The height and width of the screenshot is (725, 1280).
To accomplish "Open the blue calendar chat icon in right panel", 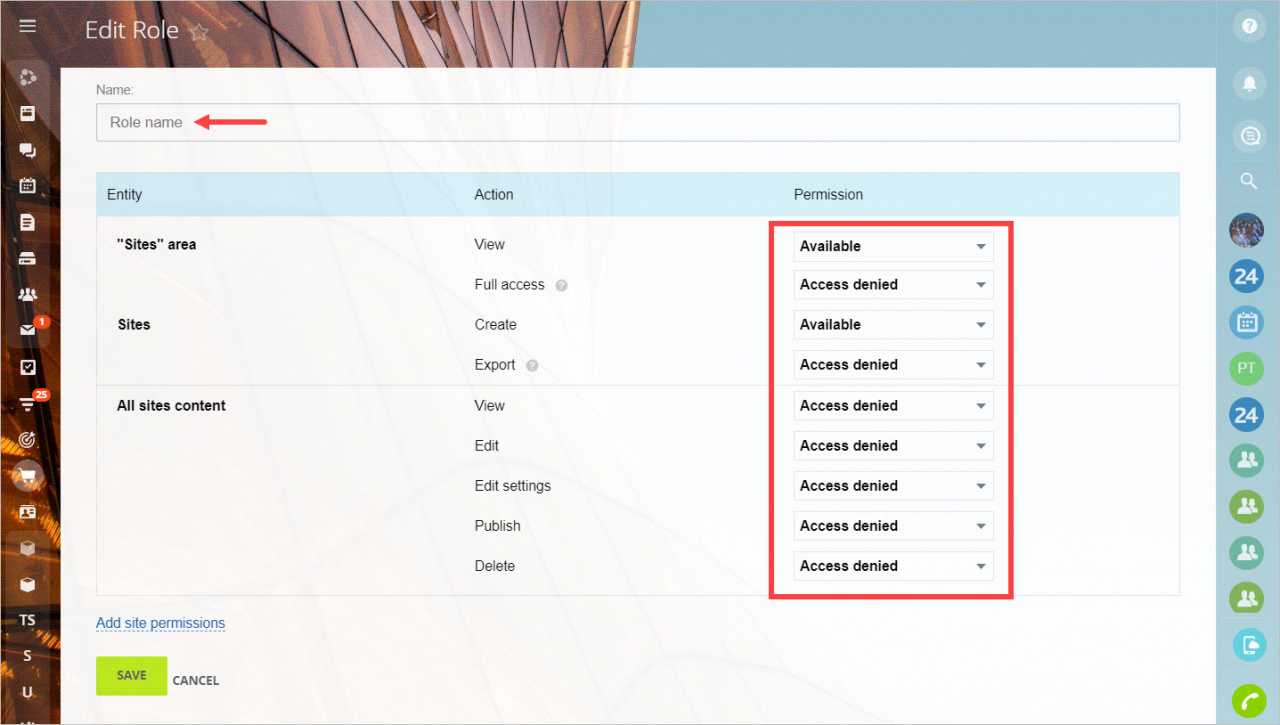I will tap(1246, 322).
